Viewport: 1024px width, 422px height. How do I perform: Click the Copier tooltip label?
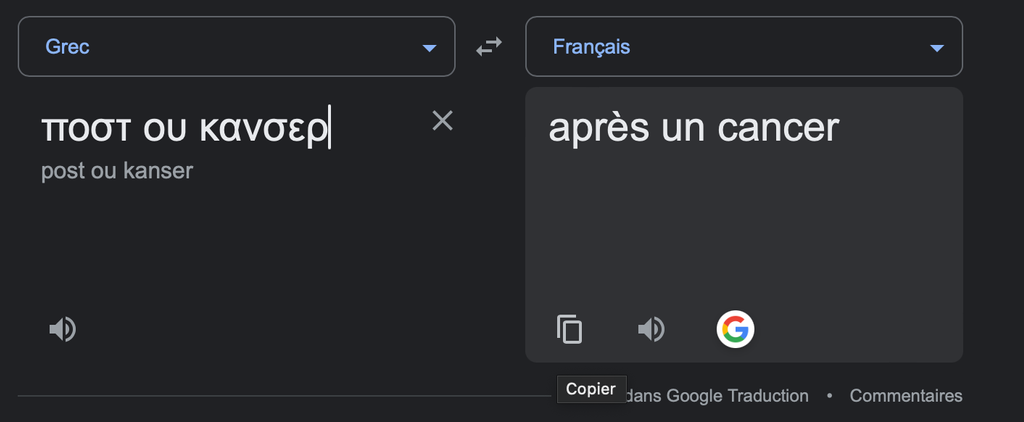click(591, 389)
